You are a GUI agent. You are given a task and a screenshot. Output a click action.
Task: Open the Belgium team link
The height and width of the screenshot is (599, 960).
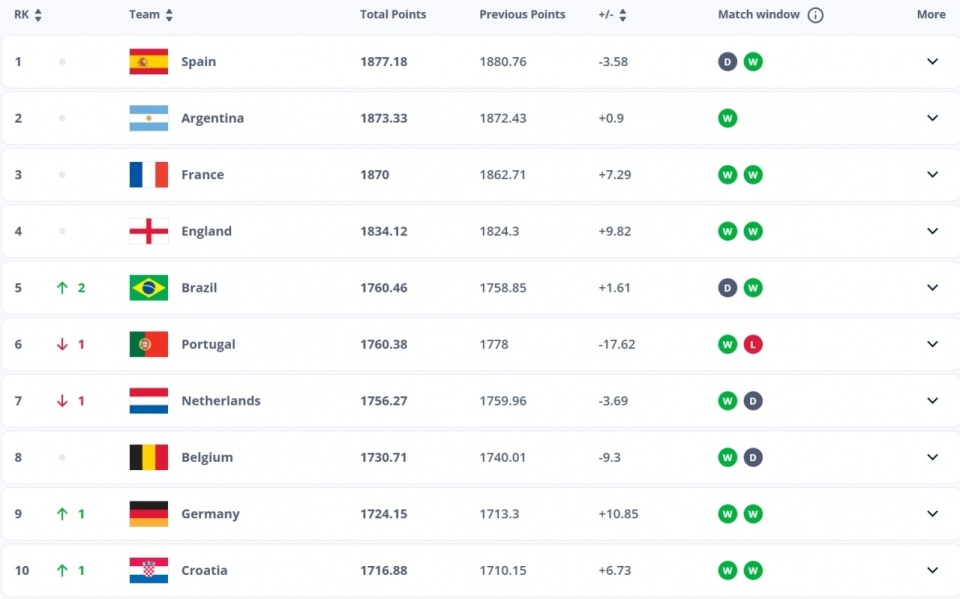pyautogui.click(x=207, y=457)
